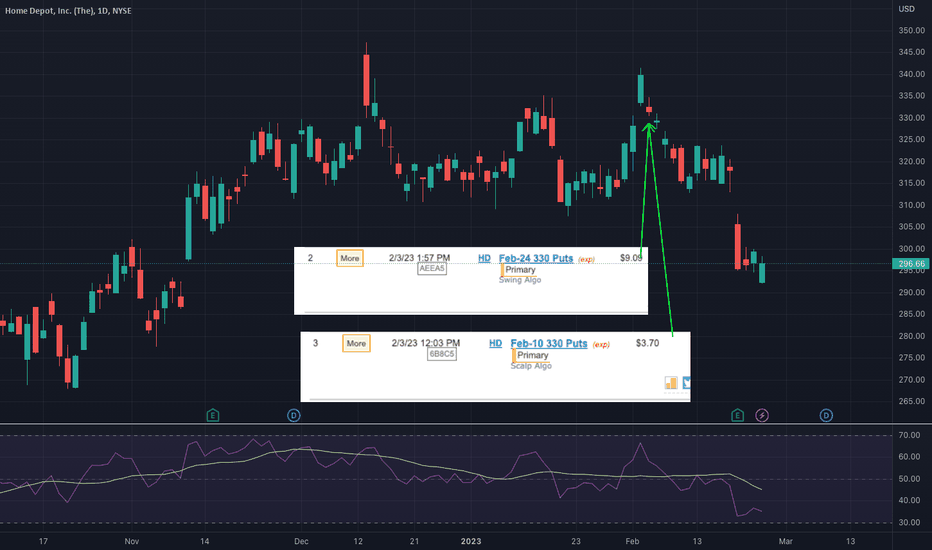This screenshot has height=550, width=932.
Task: Click the 30.00 RSI axis label
Action: click(909, 523)
